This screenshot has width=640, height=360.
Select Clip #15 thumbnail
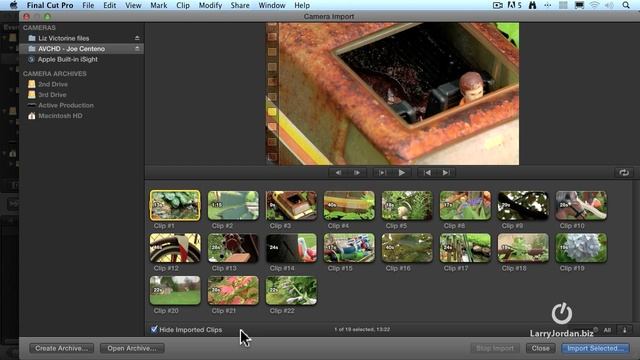pos(349,248)
